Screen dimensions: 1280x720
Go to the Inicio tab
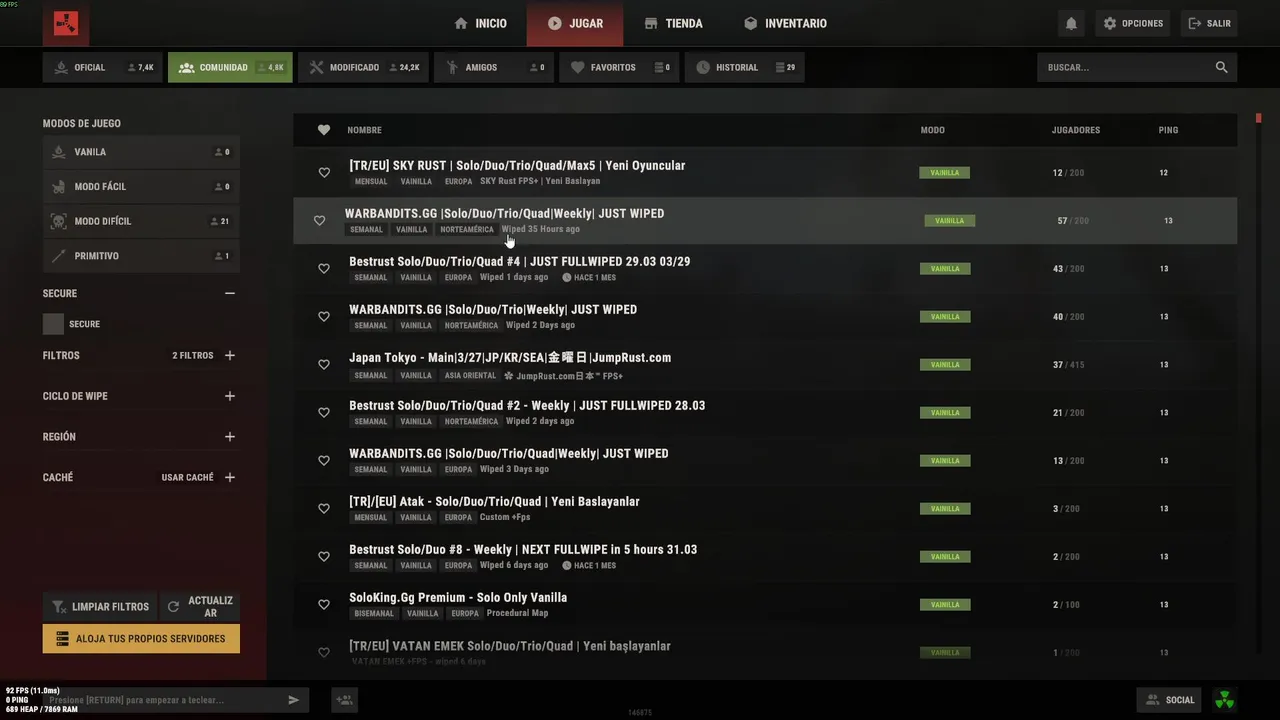tap(480, 23)
